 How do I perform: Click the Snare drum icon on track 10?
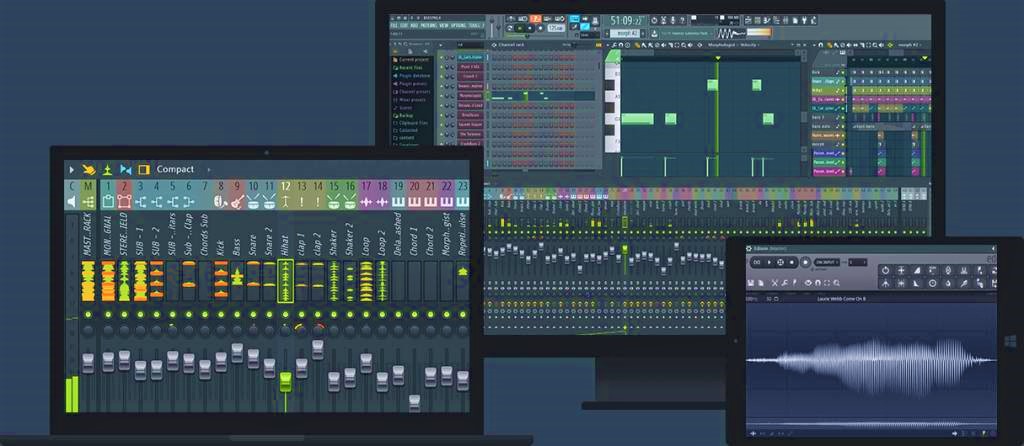pyautogui.click(x=253, y=202)
